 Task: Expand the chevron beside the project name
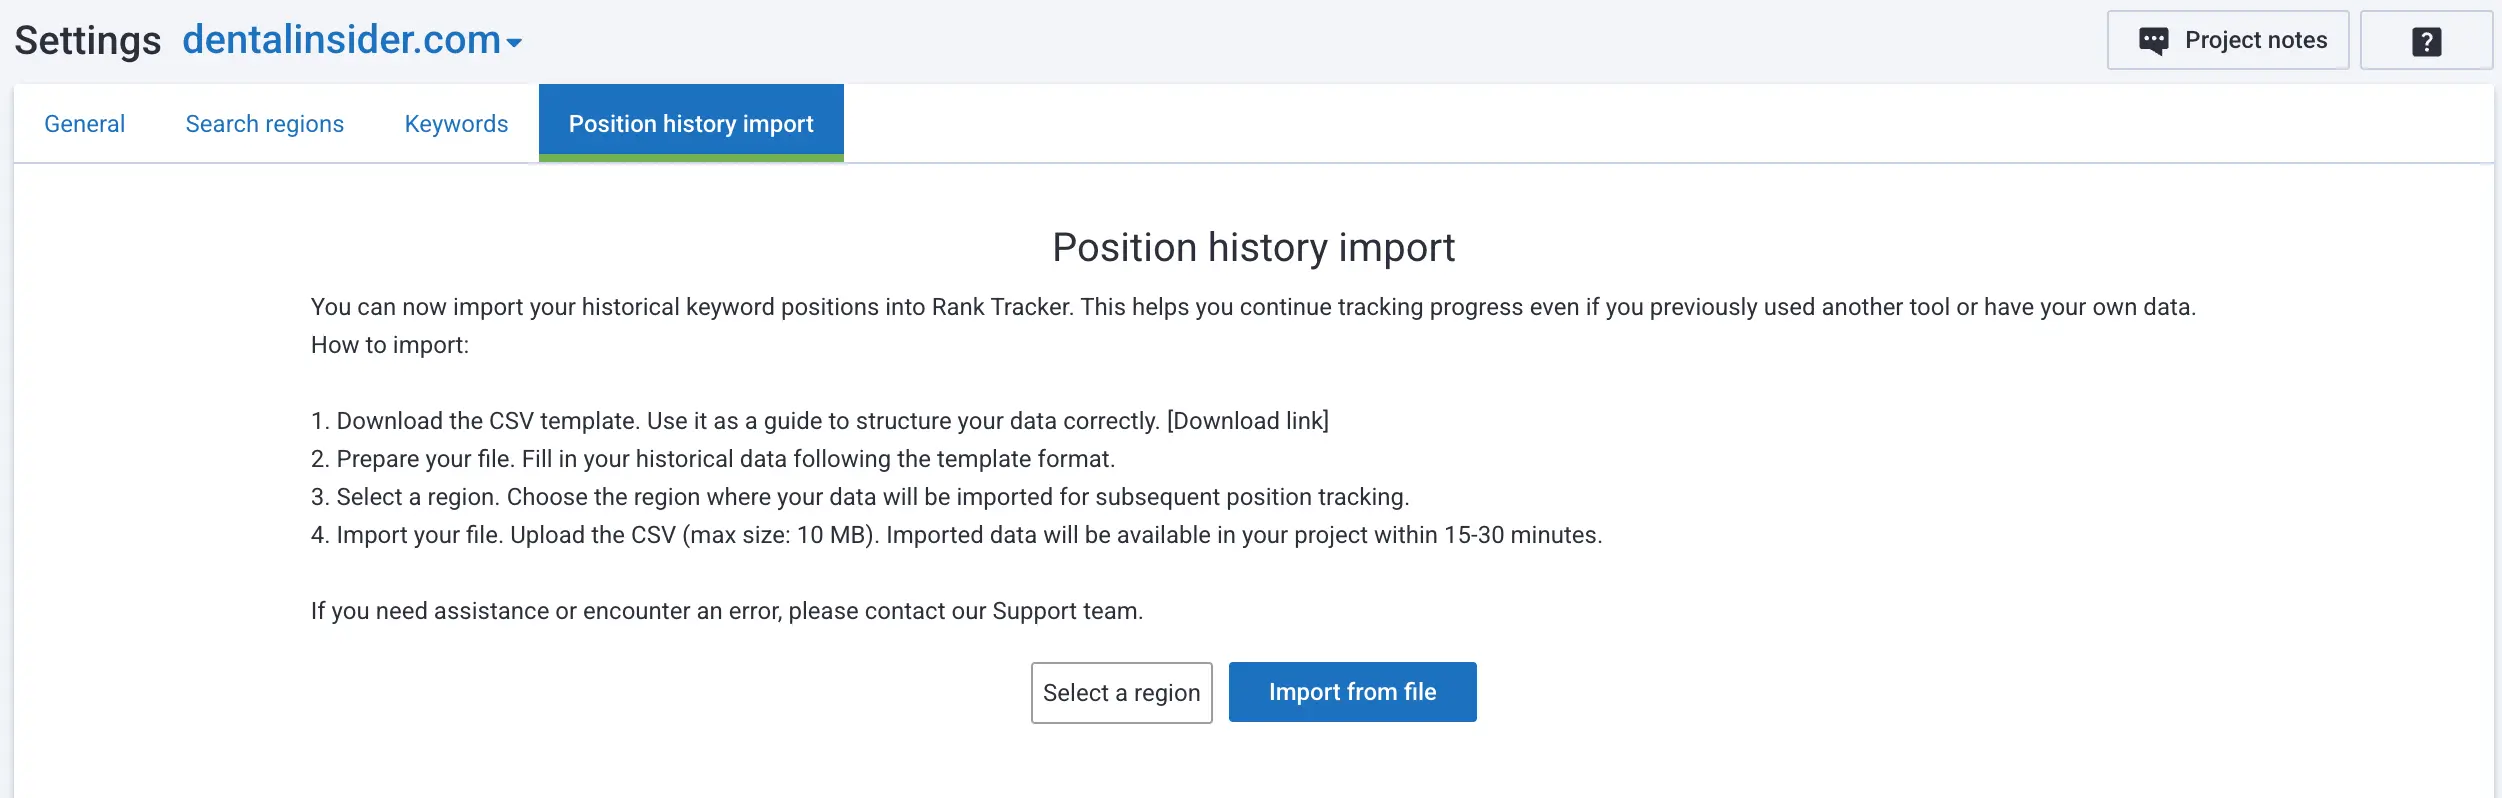tap(514, 43)
